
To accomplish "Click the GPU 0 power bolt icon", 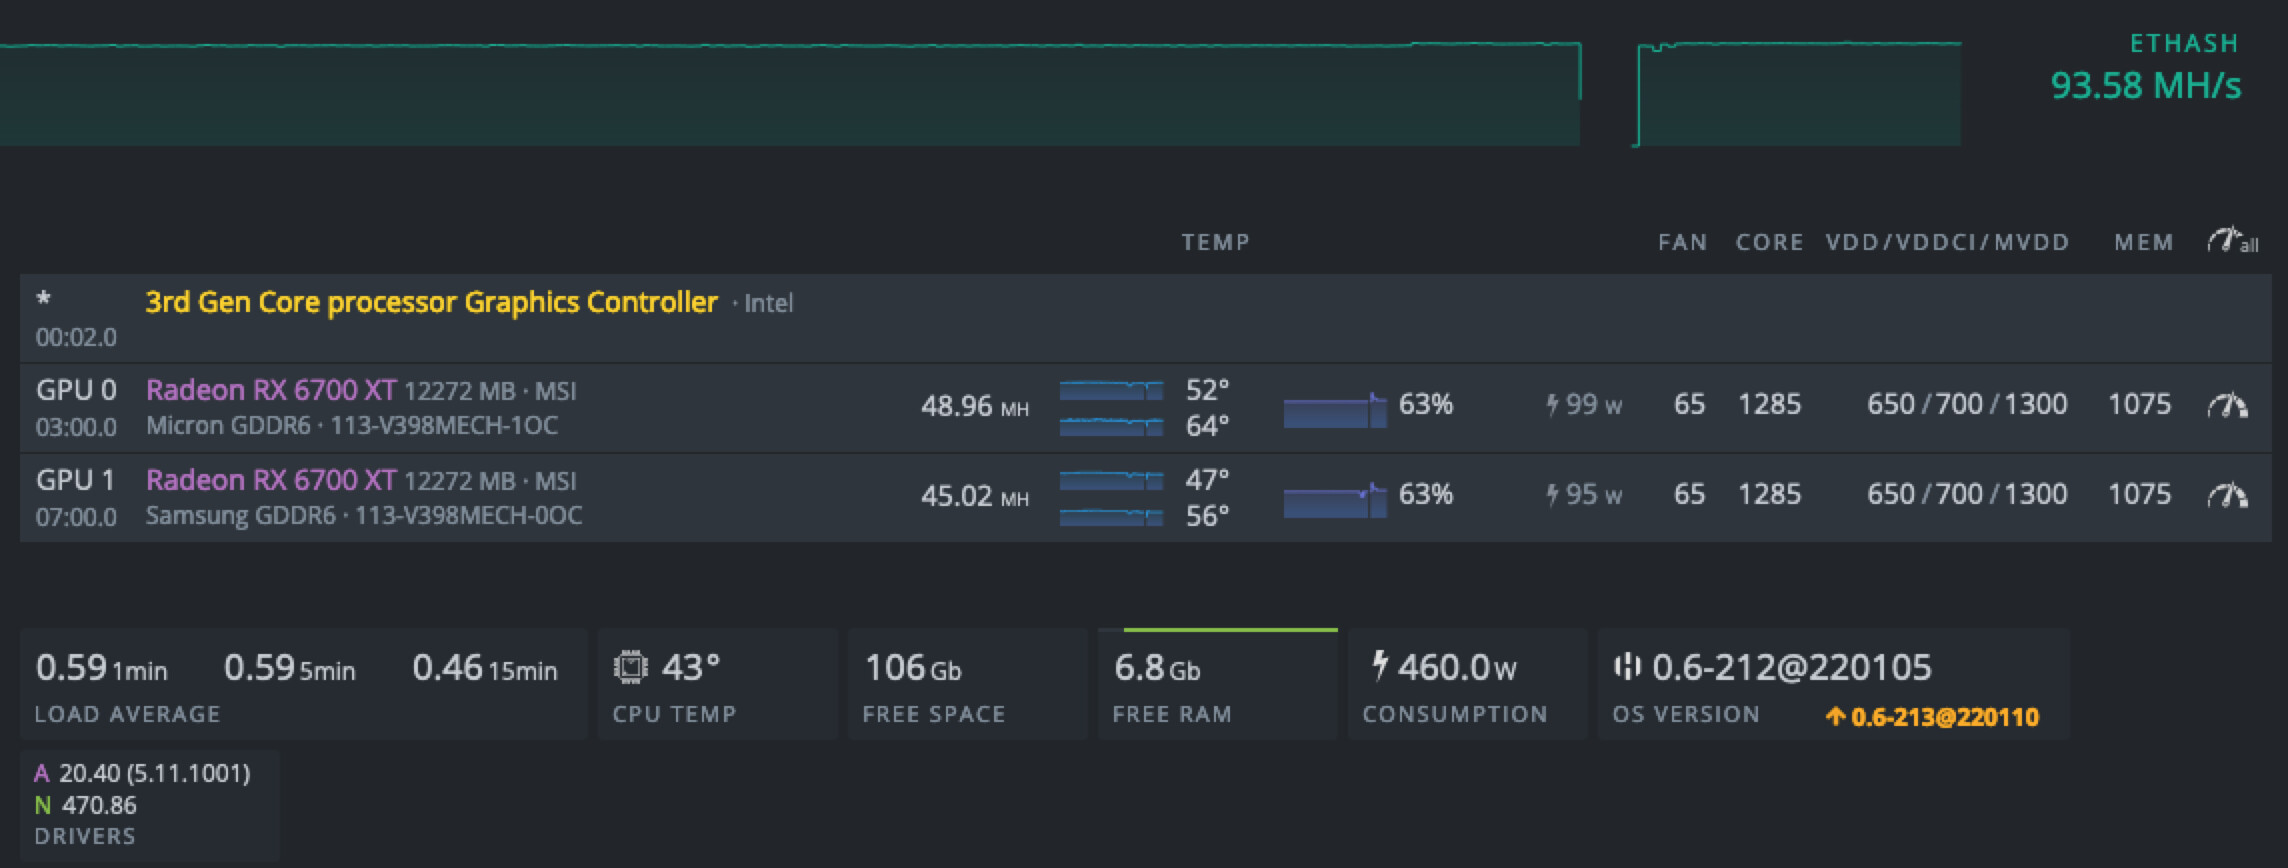I will pos(1552,405).
